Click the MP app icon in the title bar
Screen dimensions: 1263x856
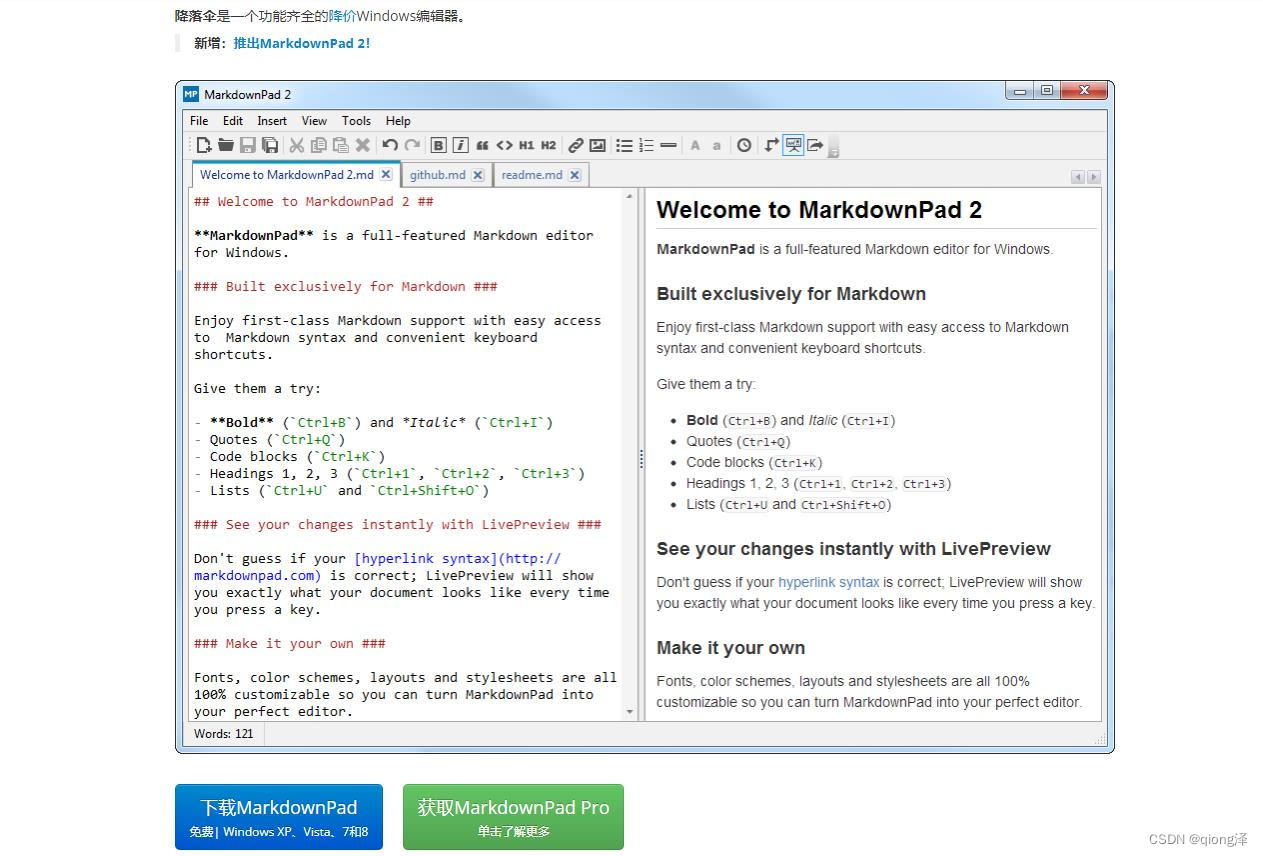tap(191, 94)
